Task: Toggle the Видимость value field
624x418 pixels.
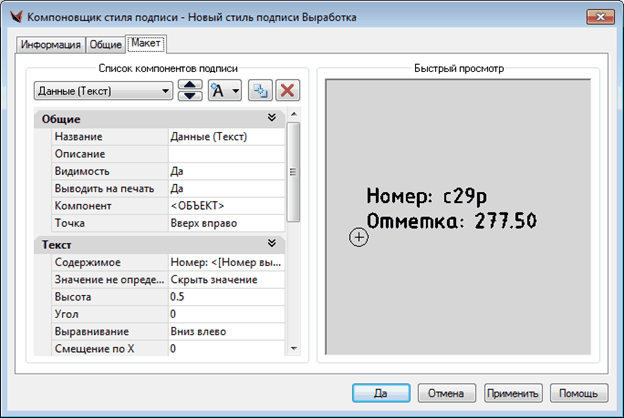Action: click(x=226, y=171)
